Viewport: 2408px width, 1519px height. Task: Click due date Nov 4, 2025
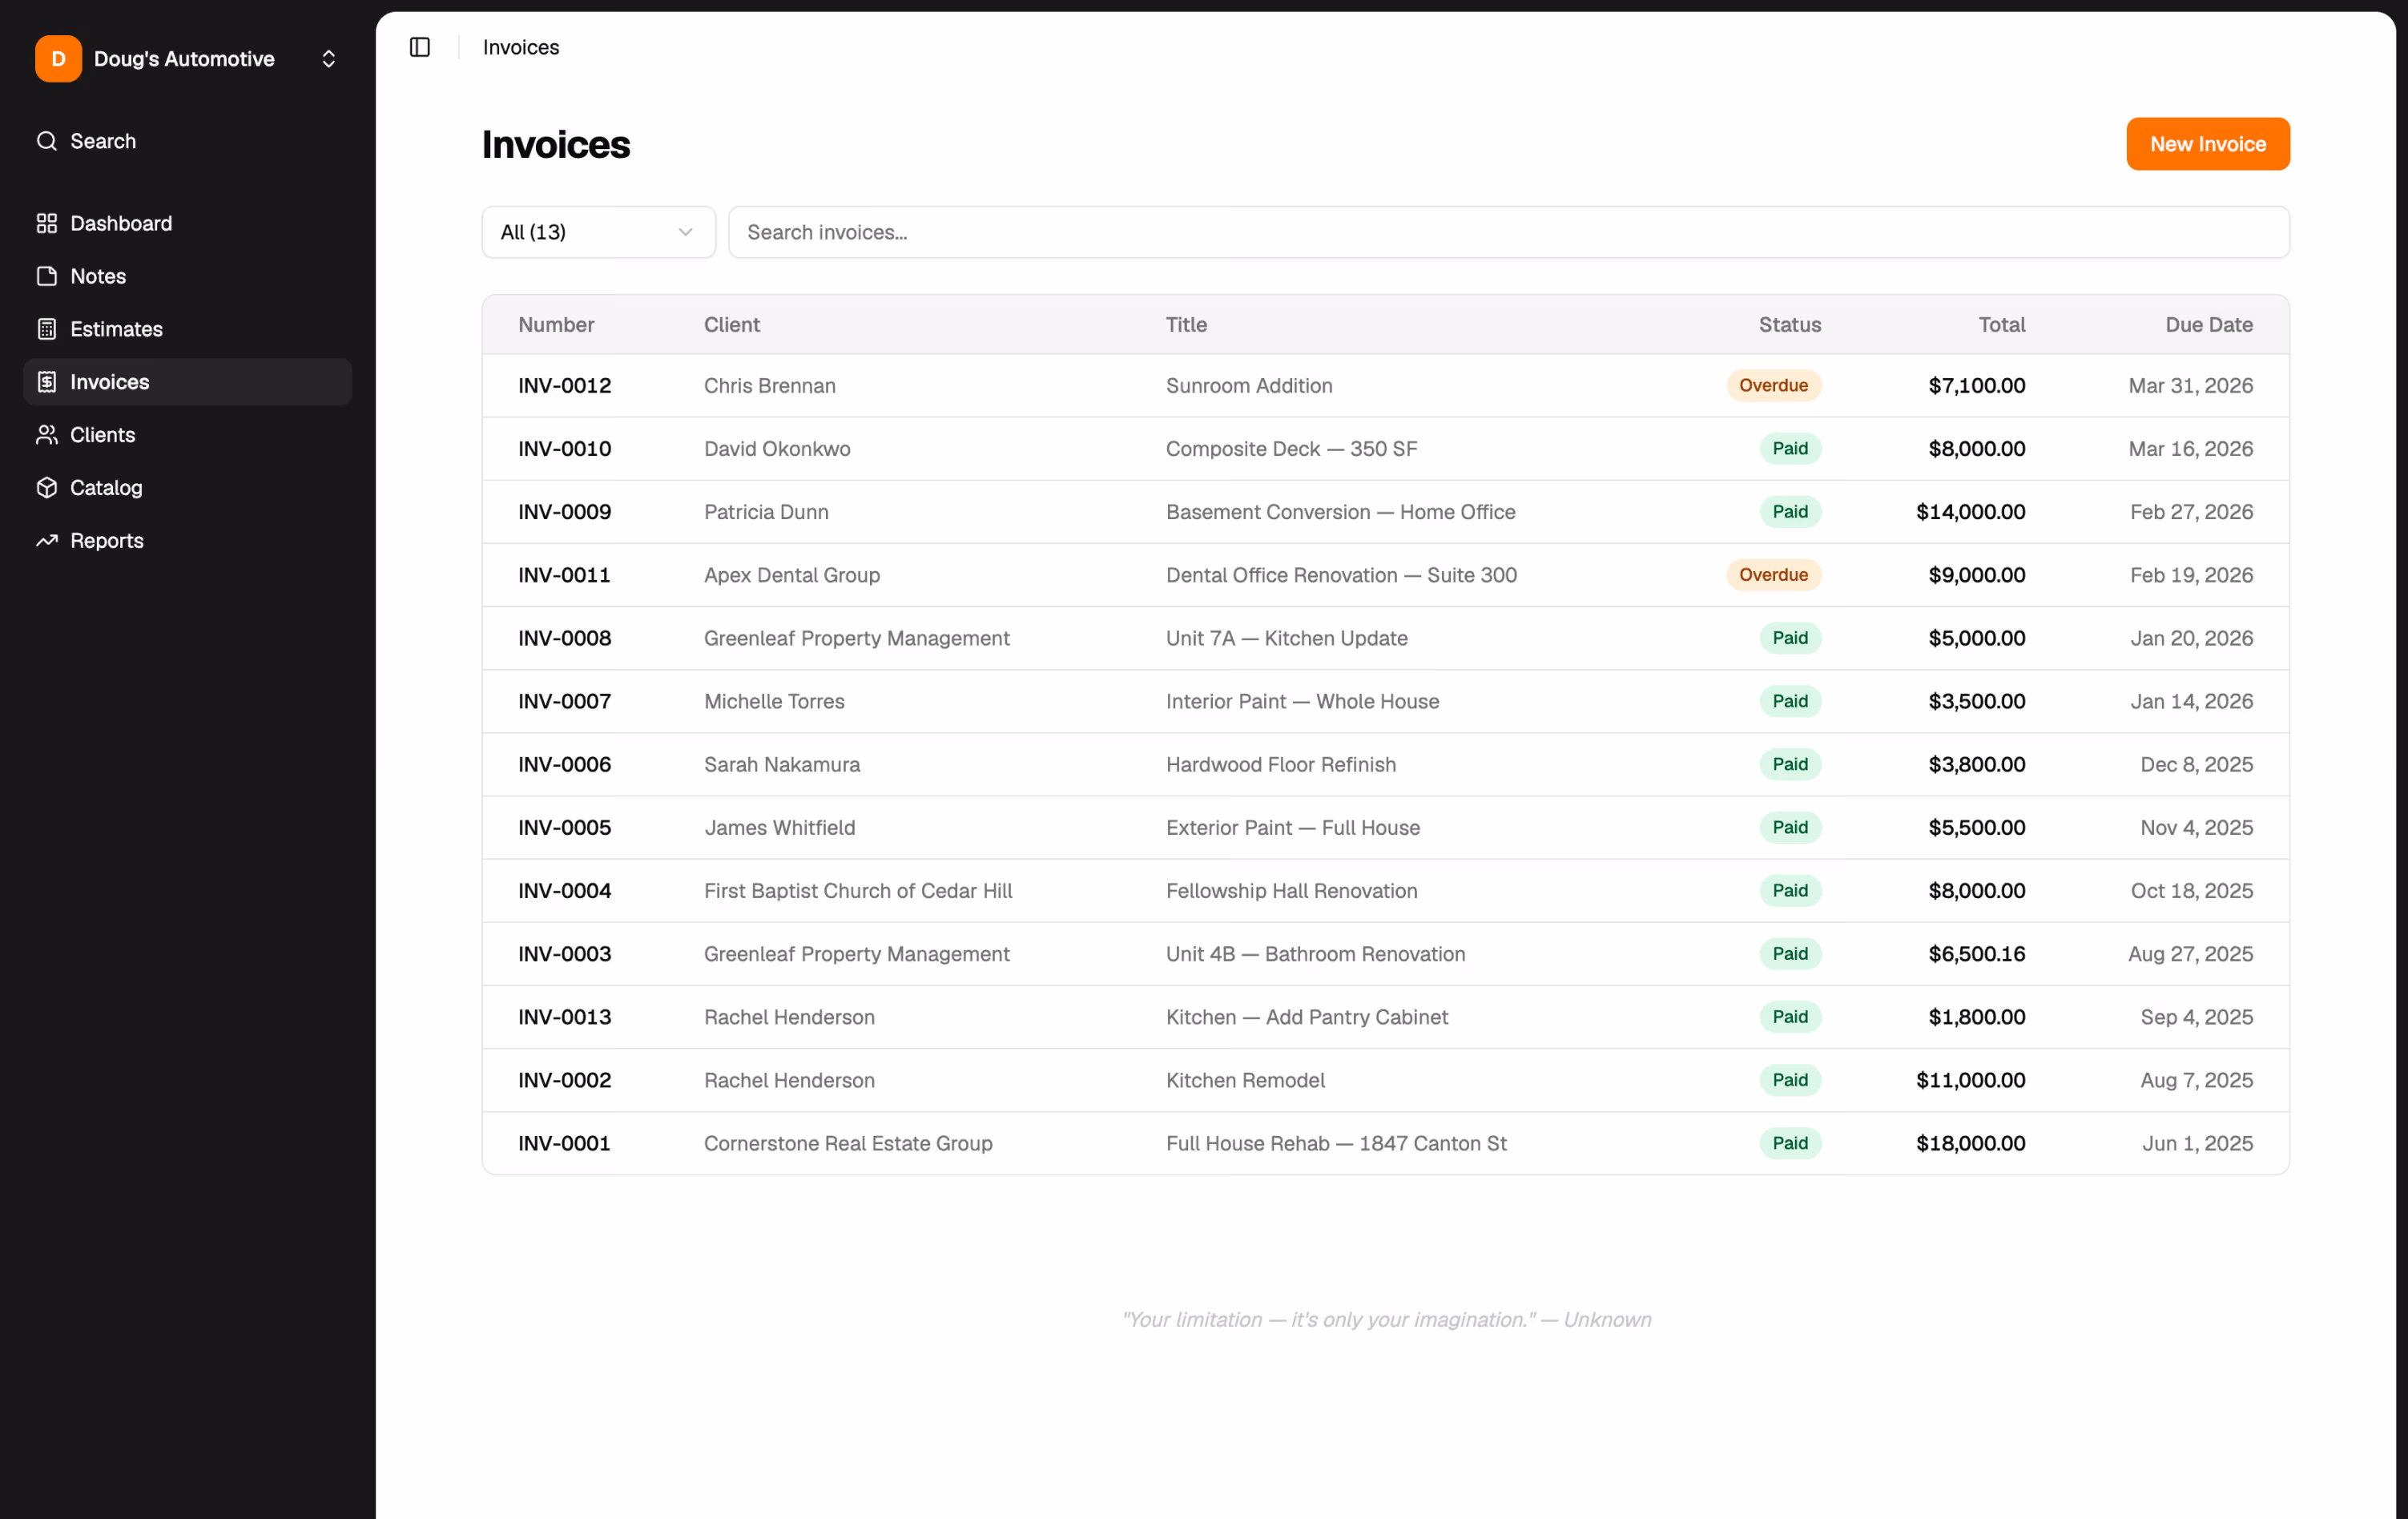2196,828
